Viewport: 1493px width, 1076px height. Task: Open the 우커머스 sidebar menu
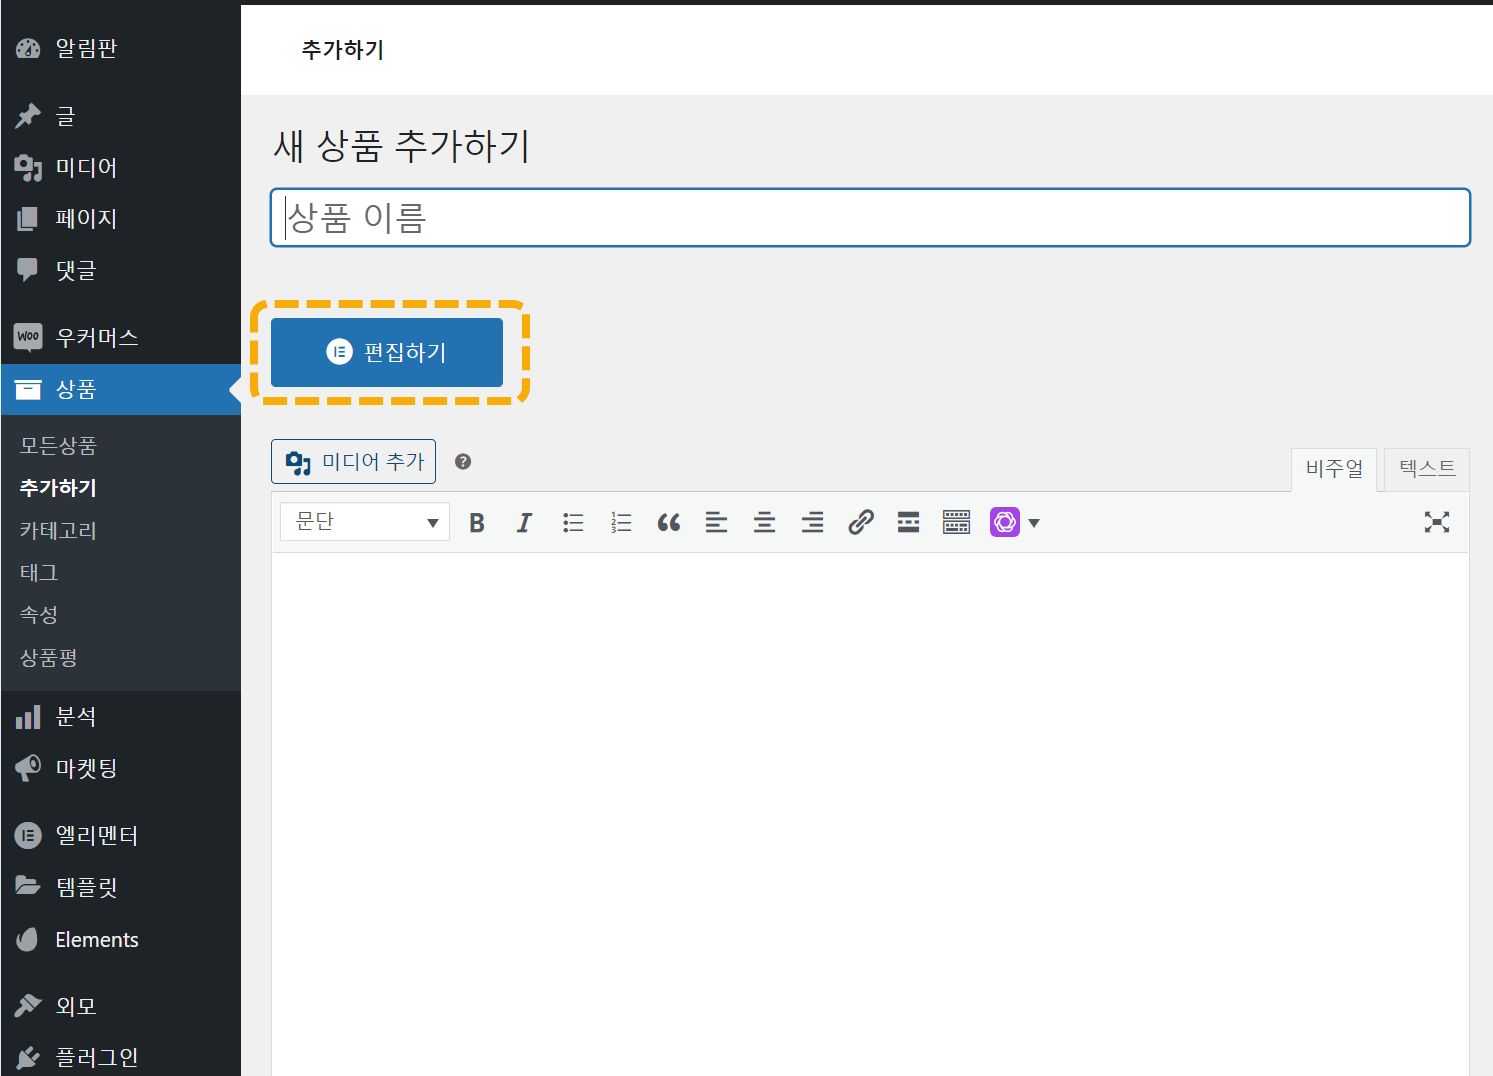(x=97, y=337)
